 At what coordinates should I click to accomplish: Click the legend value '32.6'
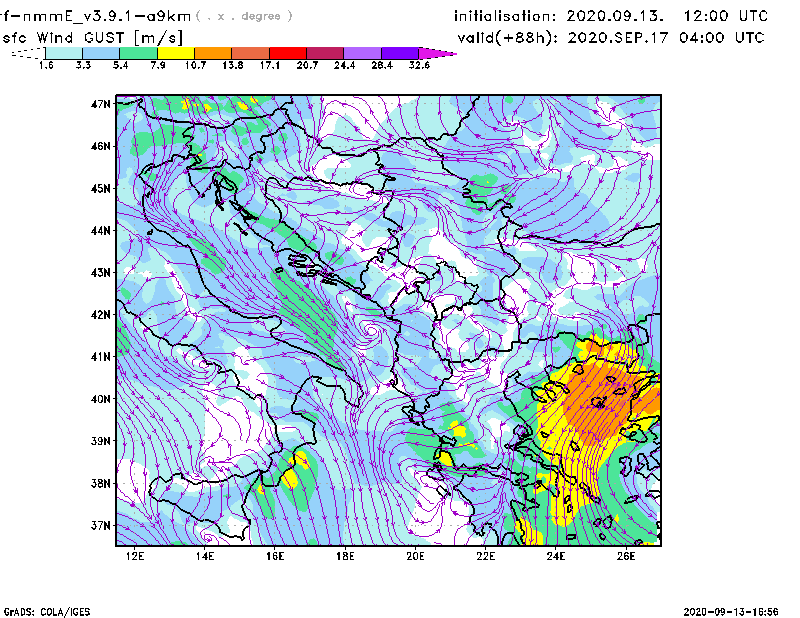[419, 65]
